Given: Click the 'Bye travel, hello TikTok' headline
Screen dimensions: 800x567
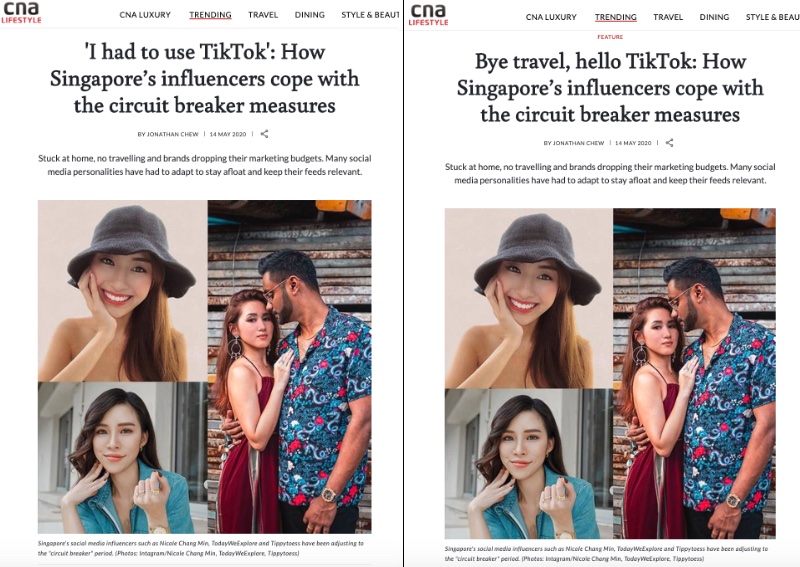Looking at the screenshot, I should pos(610,88).
